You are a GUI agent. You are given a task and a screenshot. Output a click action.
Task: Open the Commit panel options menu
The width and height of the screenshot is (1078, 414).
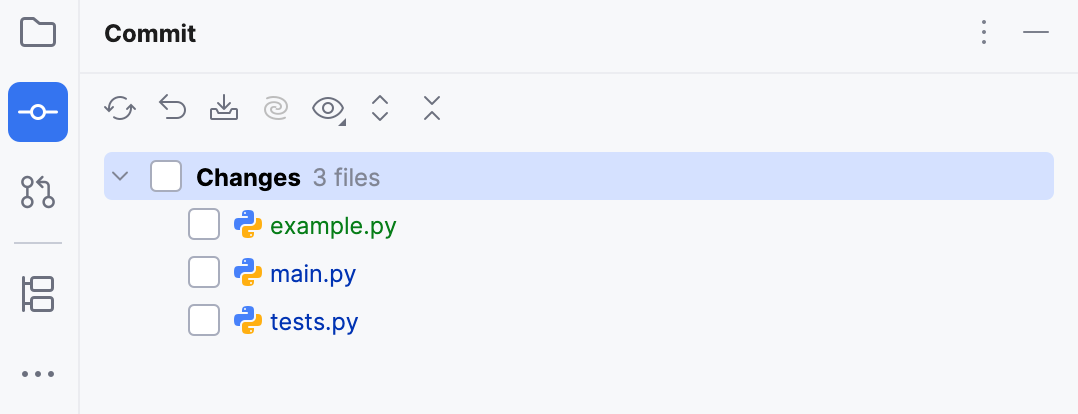pos(984,33)
